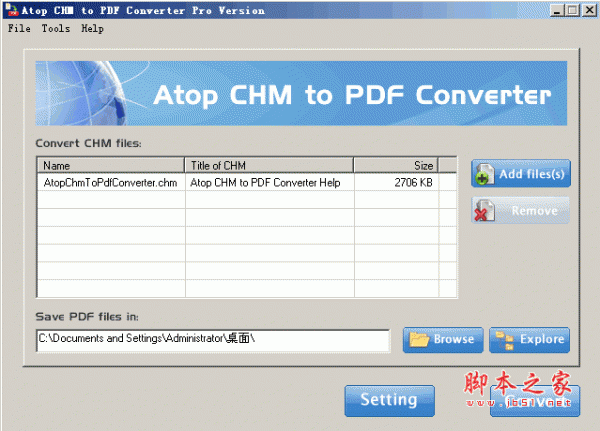The image size is (600, 431).
Task: Click the folder tree icon on Explore
Action: point(505,340)
